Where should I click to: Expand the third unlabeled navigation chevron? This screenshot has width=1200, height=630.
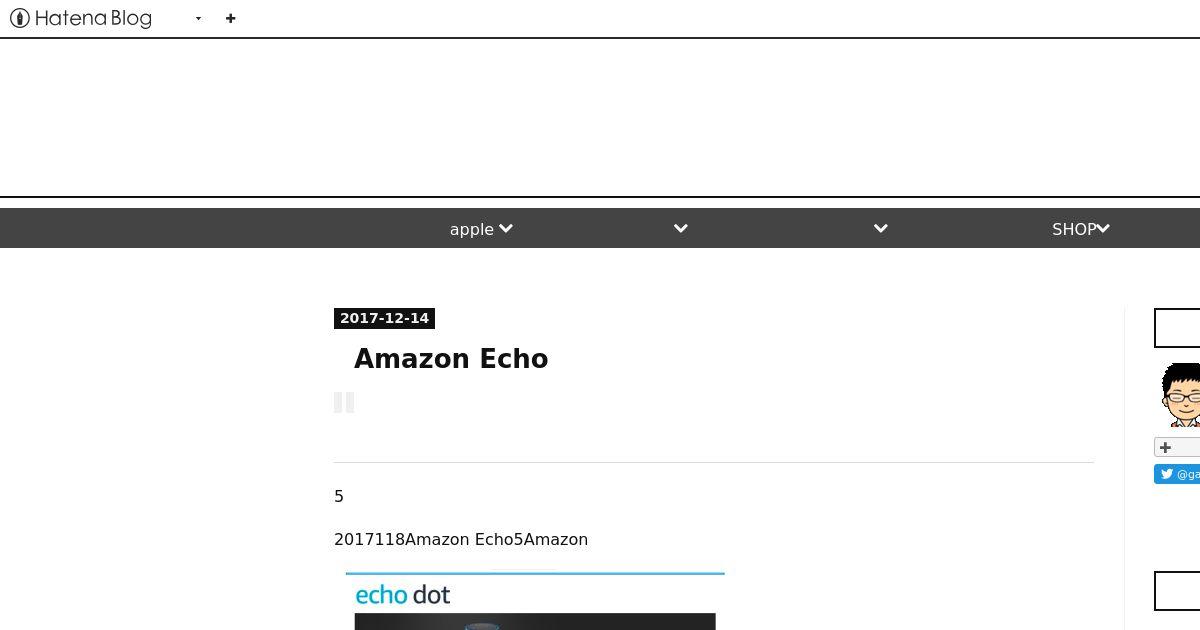pos(881,229)
